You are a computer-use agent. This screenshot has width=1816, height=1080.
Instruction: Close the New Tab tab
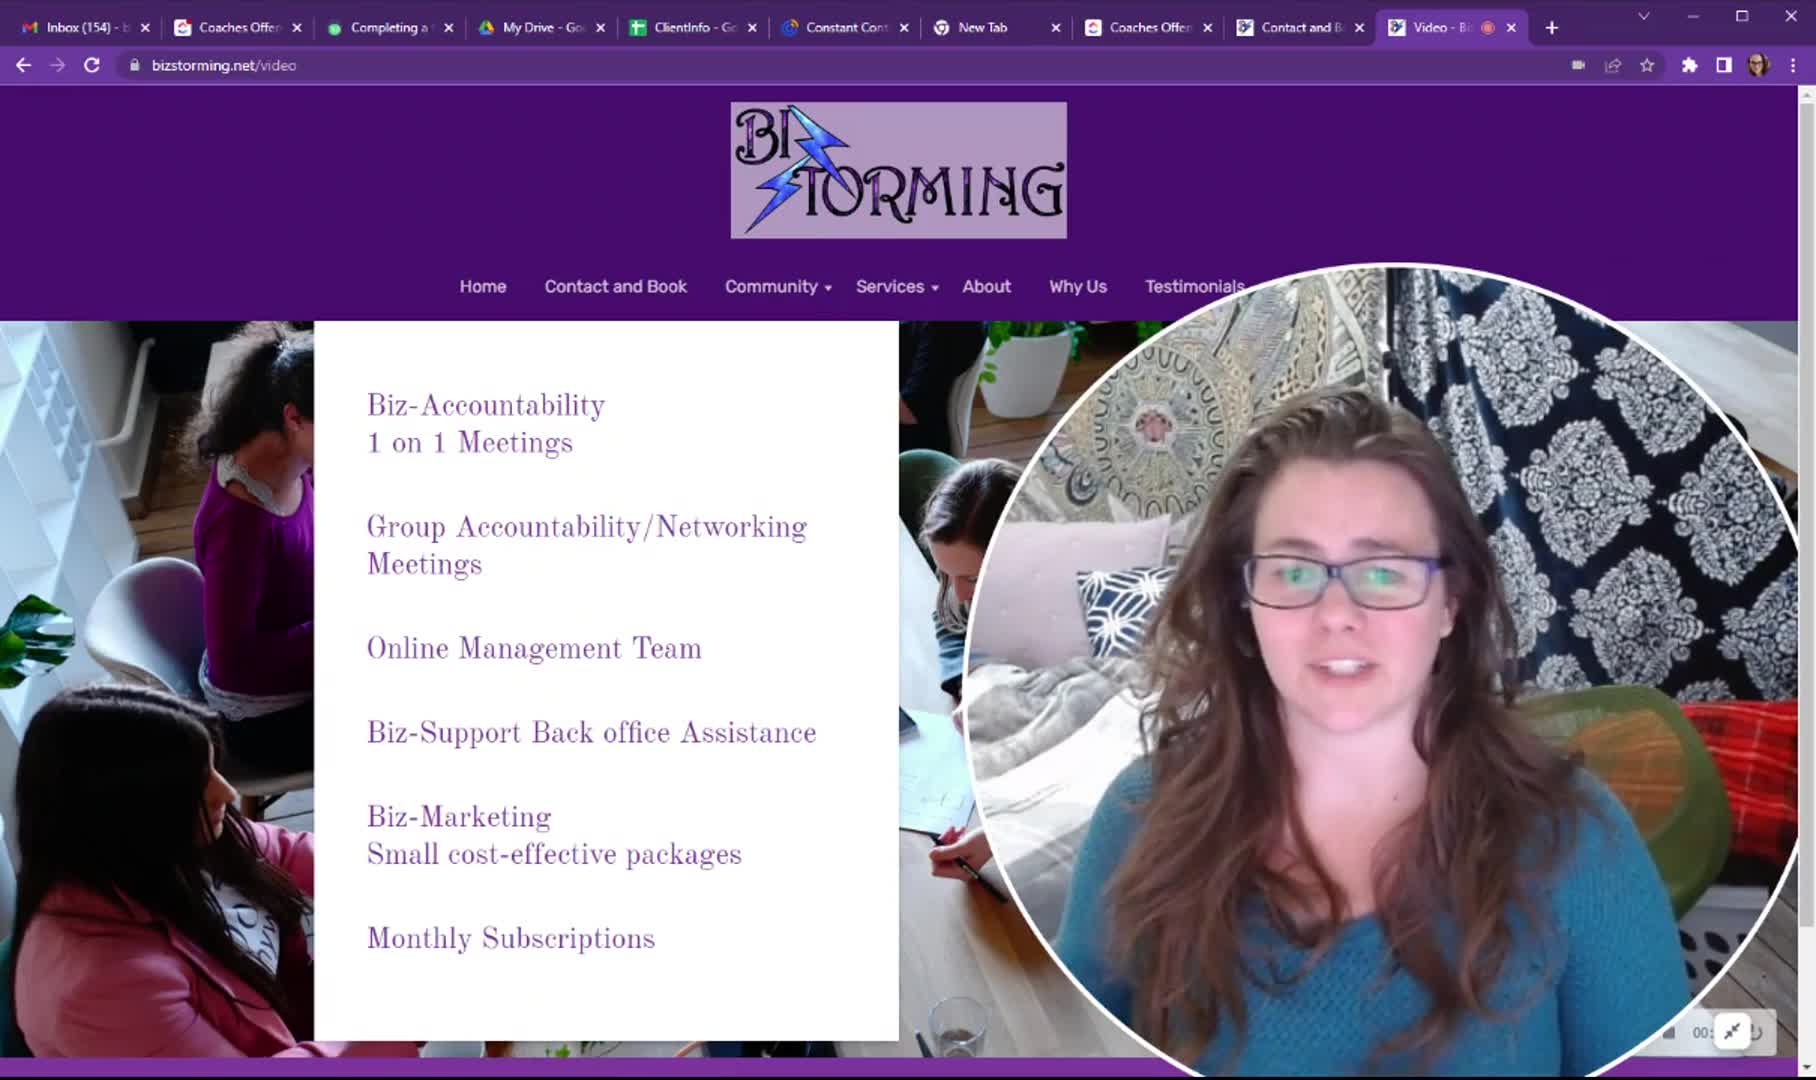click(1056, 28)
